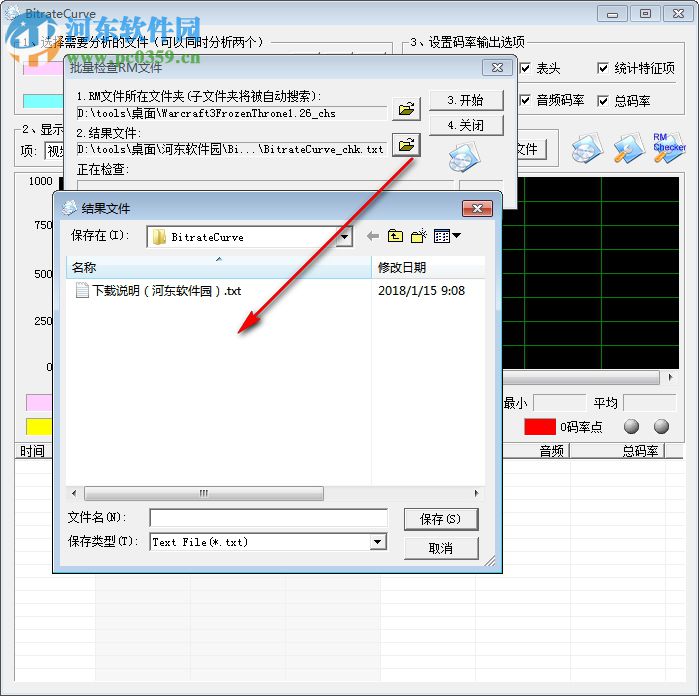Toggle the 表头 checkbox
Image resolution: width=699 pixels, height=696 pixels.
pyautogui.click(x=526, y=68)
